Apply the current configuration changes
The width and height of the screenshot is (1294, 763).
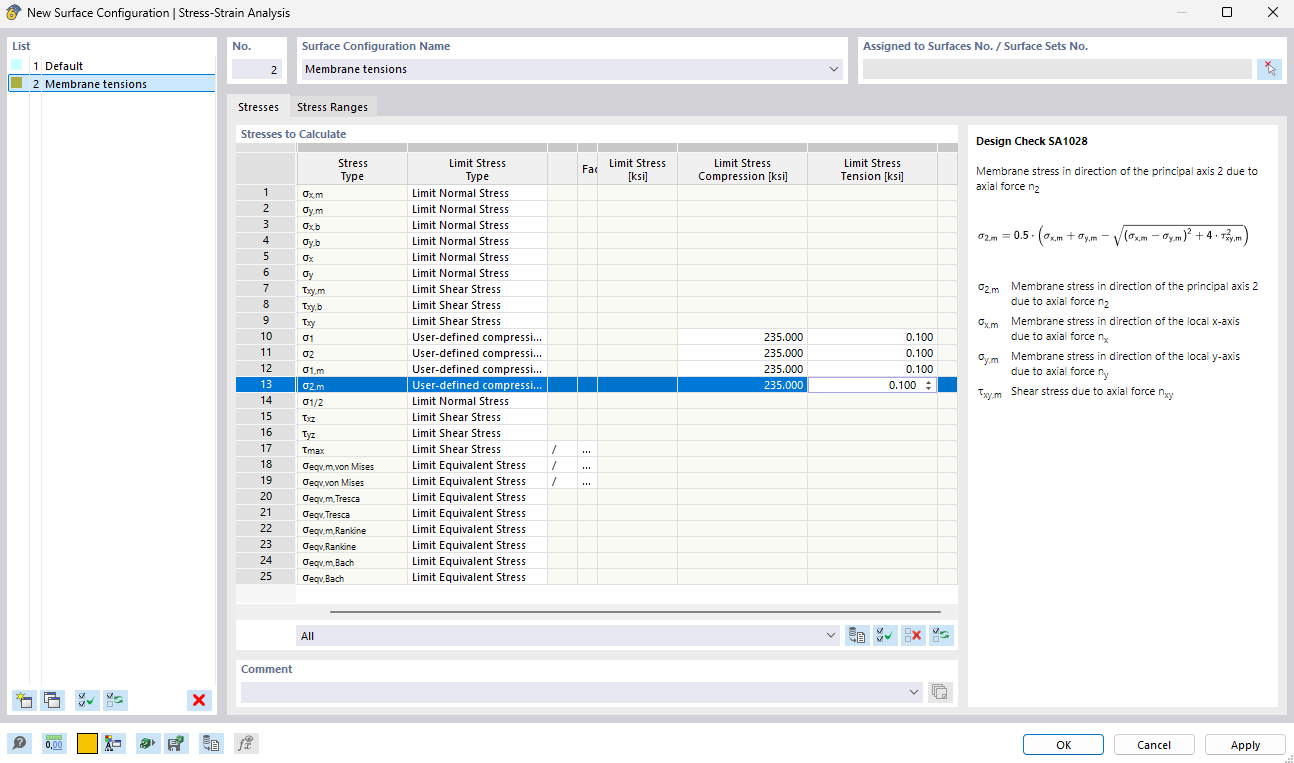point(1243,744)
